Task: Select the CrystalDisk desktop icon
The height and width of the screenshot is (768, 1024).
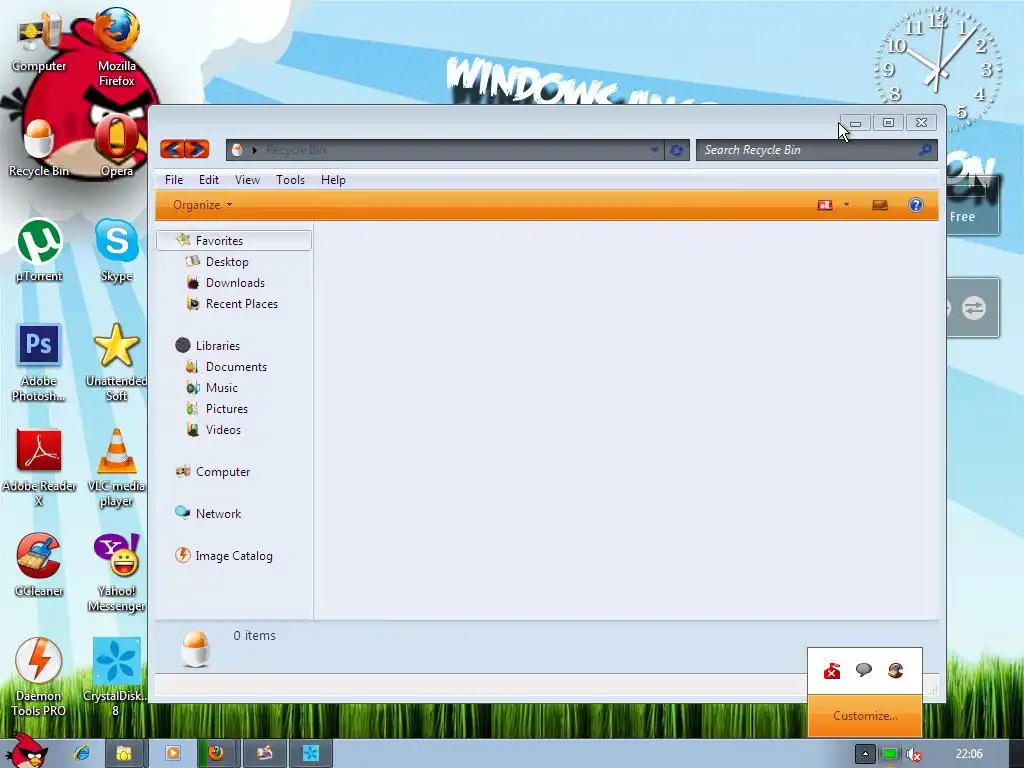Action: click(117, 678)
